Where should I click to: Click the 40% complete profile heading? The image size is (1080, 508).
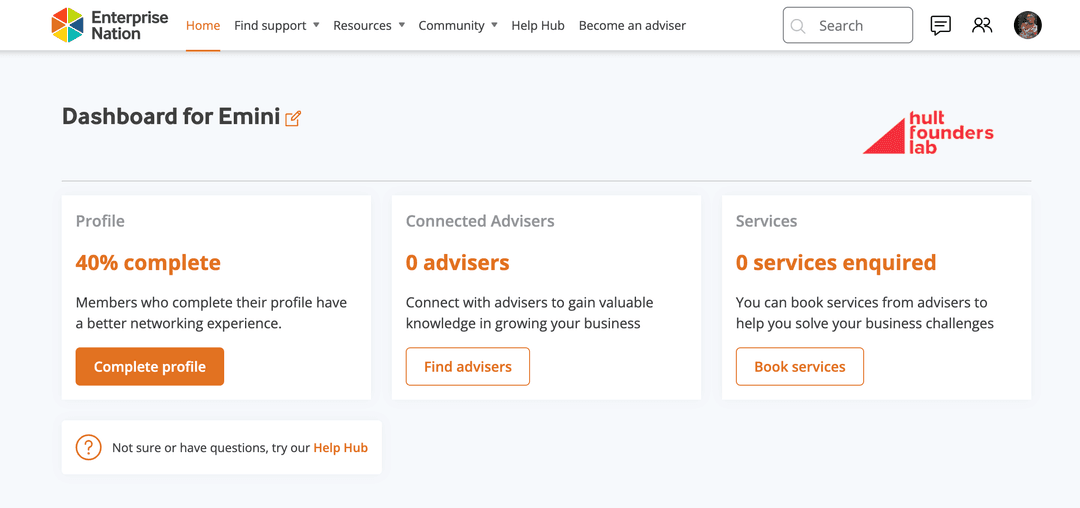[x=148, y=263]
